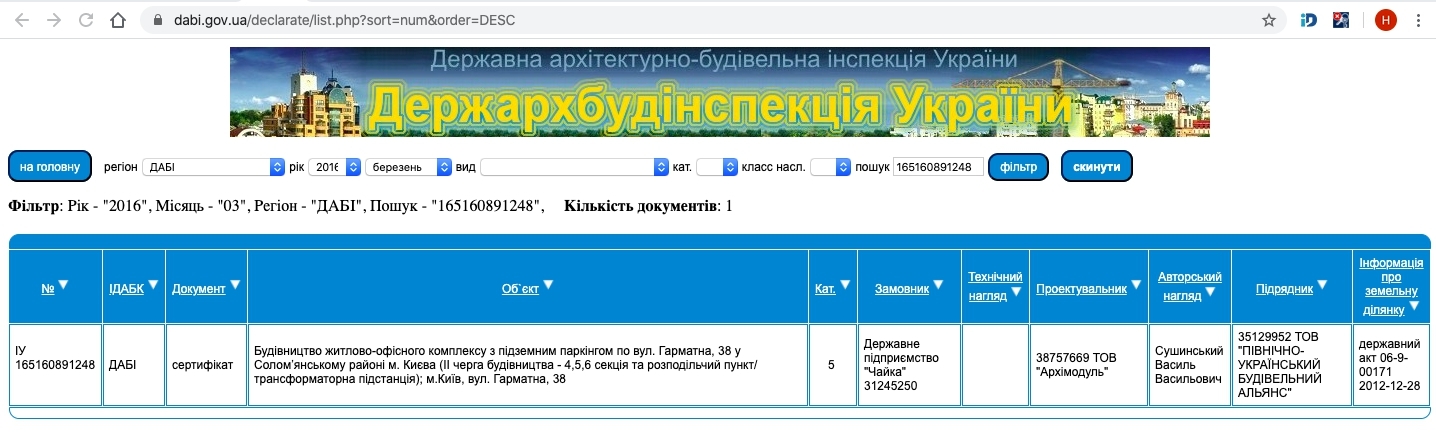Select the ДАБІ cell in the table row
The height and width of the screenshot is (432, 1436).
(134, 365)
